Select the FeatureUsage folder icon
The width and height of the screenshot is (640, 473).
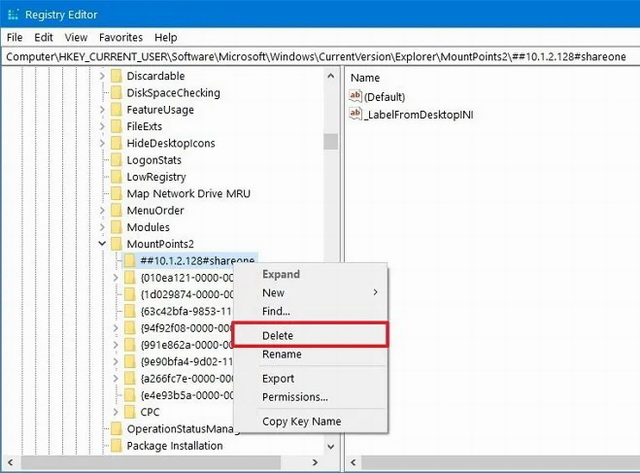click(x=116, y=110)
